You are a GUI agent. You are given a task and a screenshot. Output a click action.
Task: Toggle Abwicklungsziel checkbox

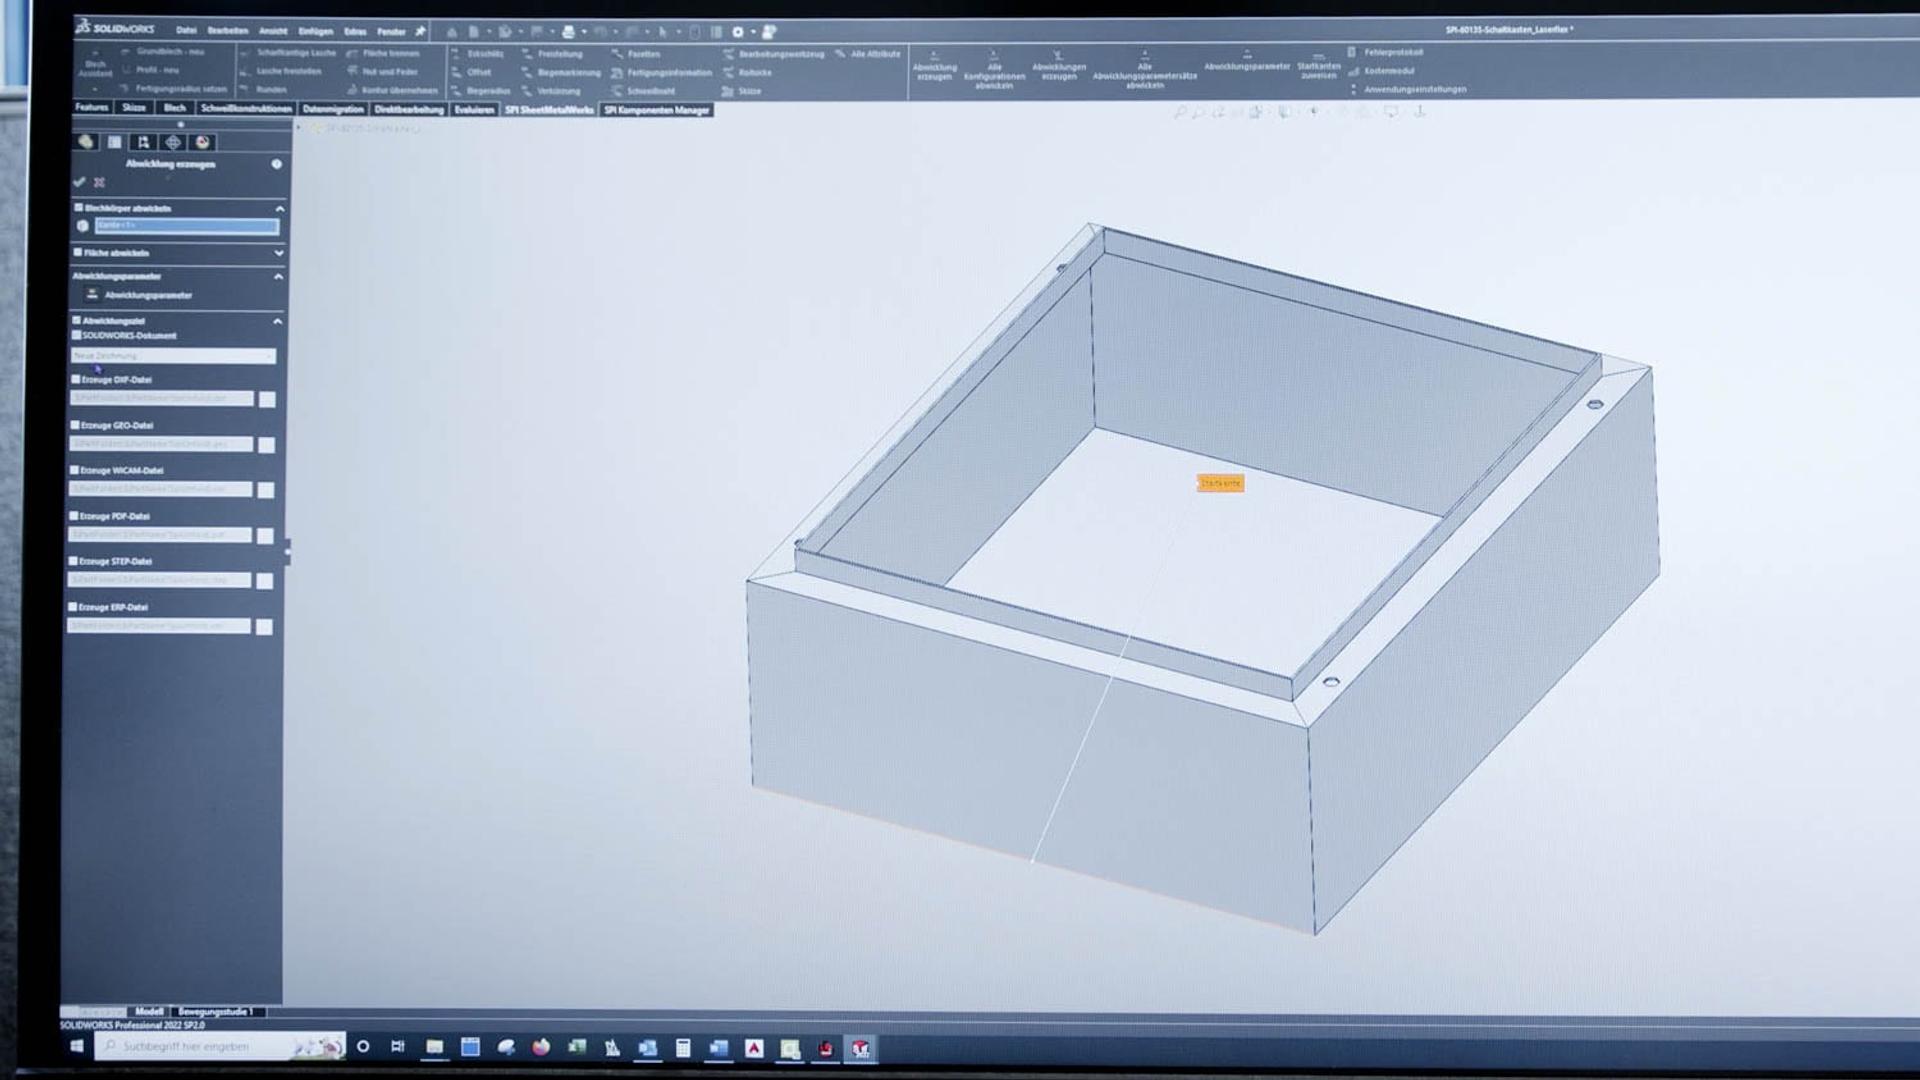tap(76, 320)
